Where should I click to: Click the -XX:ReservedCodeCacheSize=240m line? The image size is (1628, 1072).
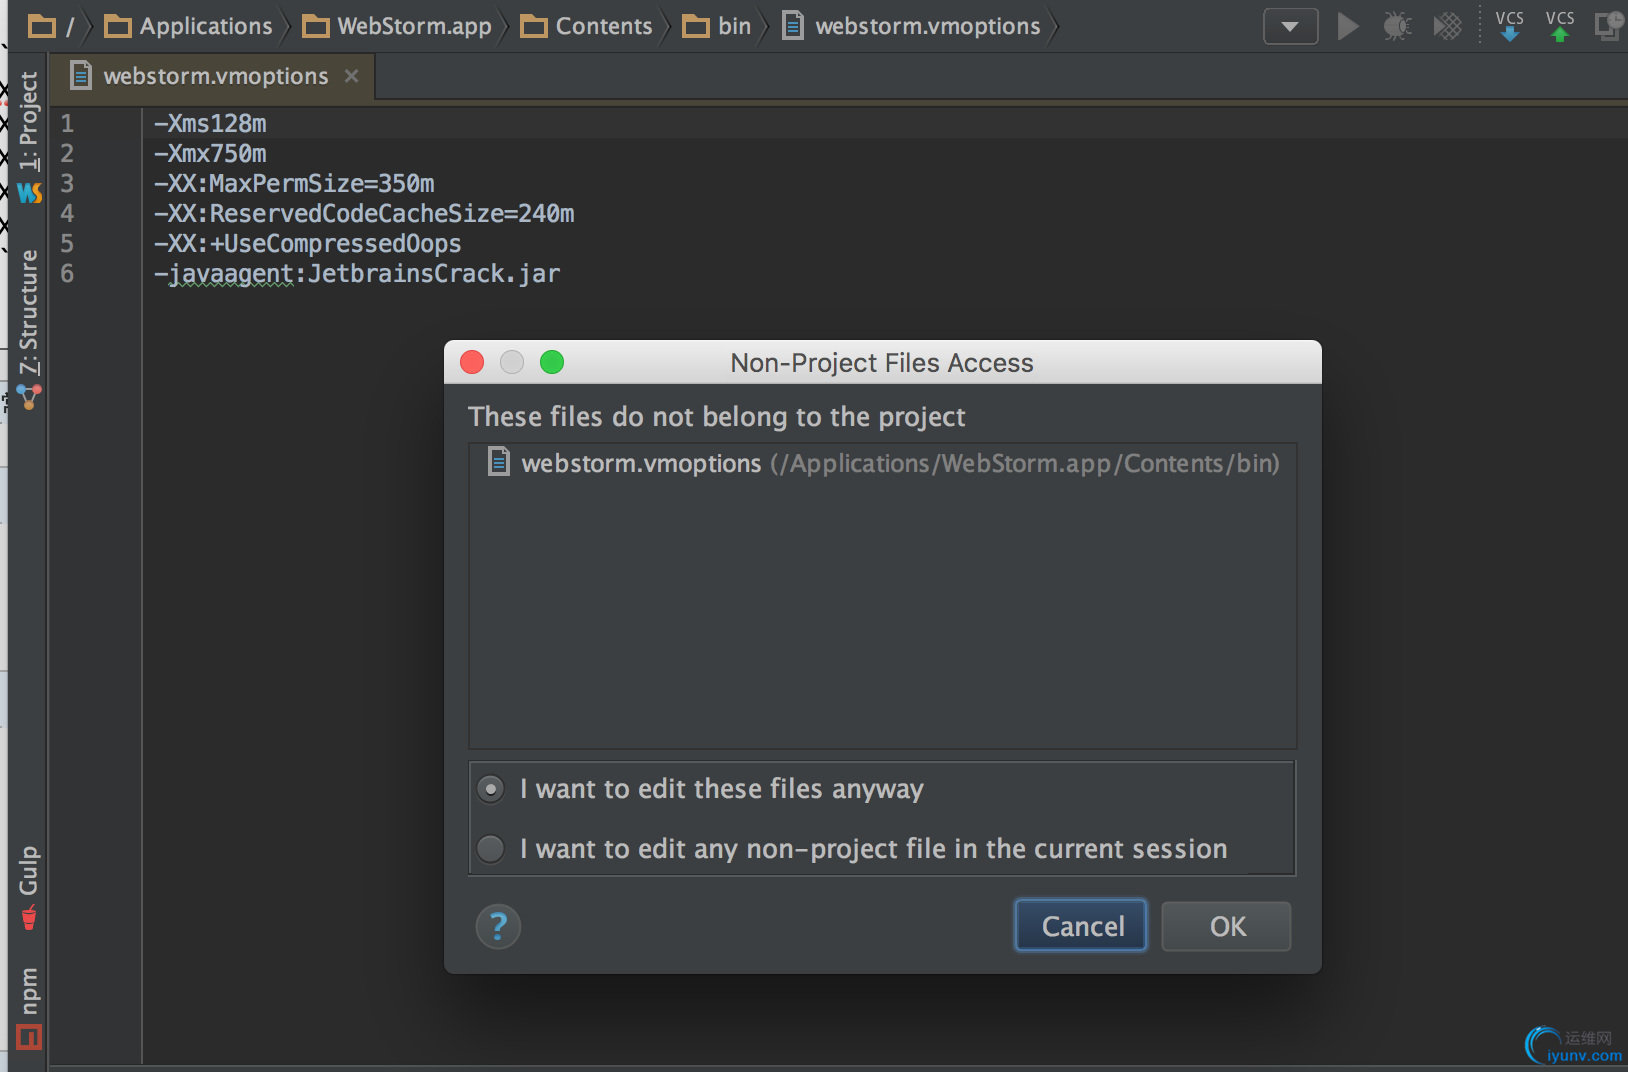click(x=364, y=213)
